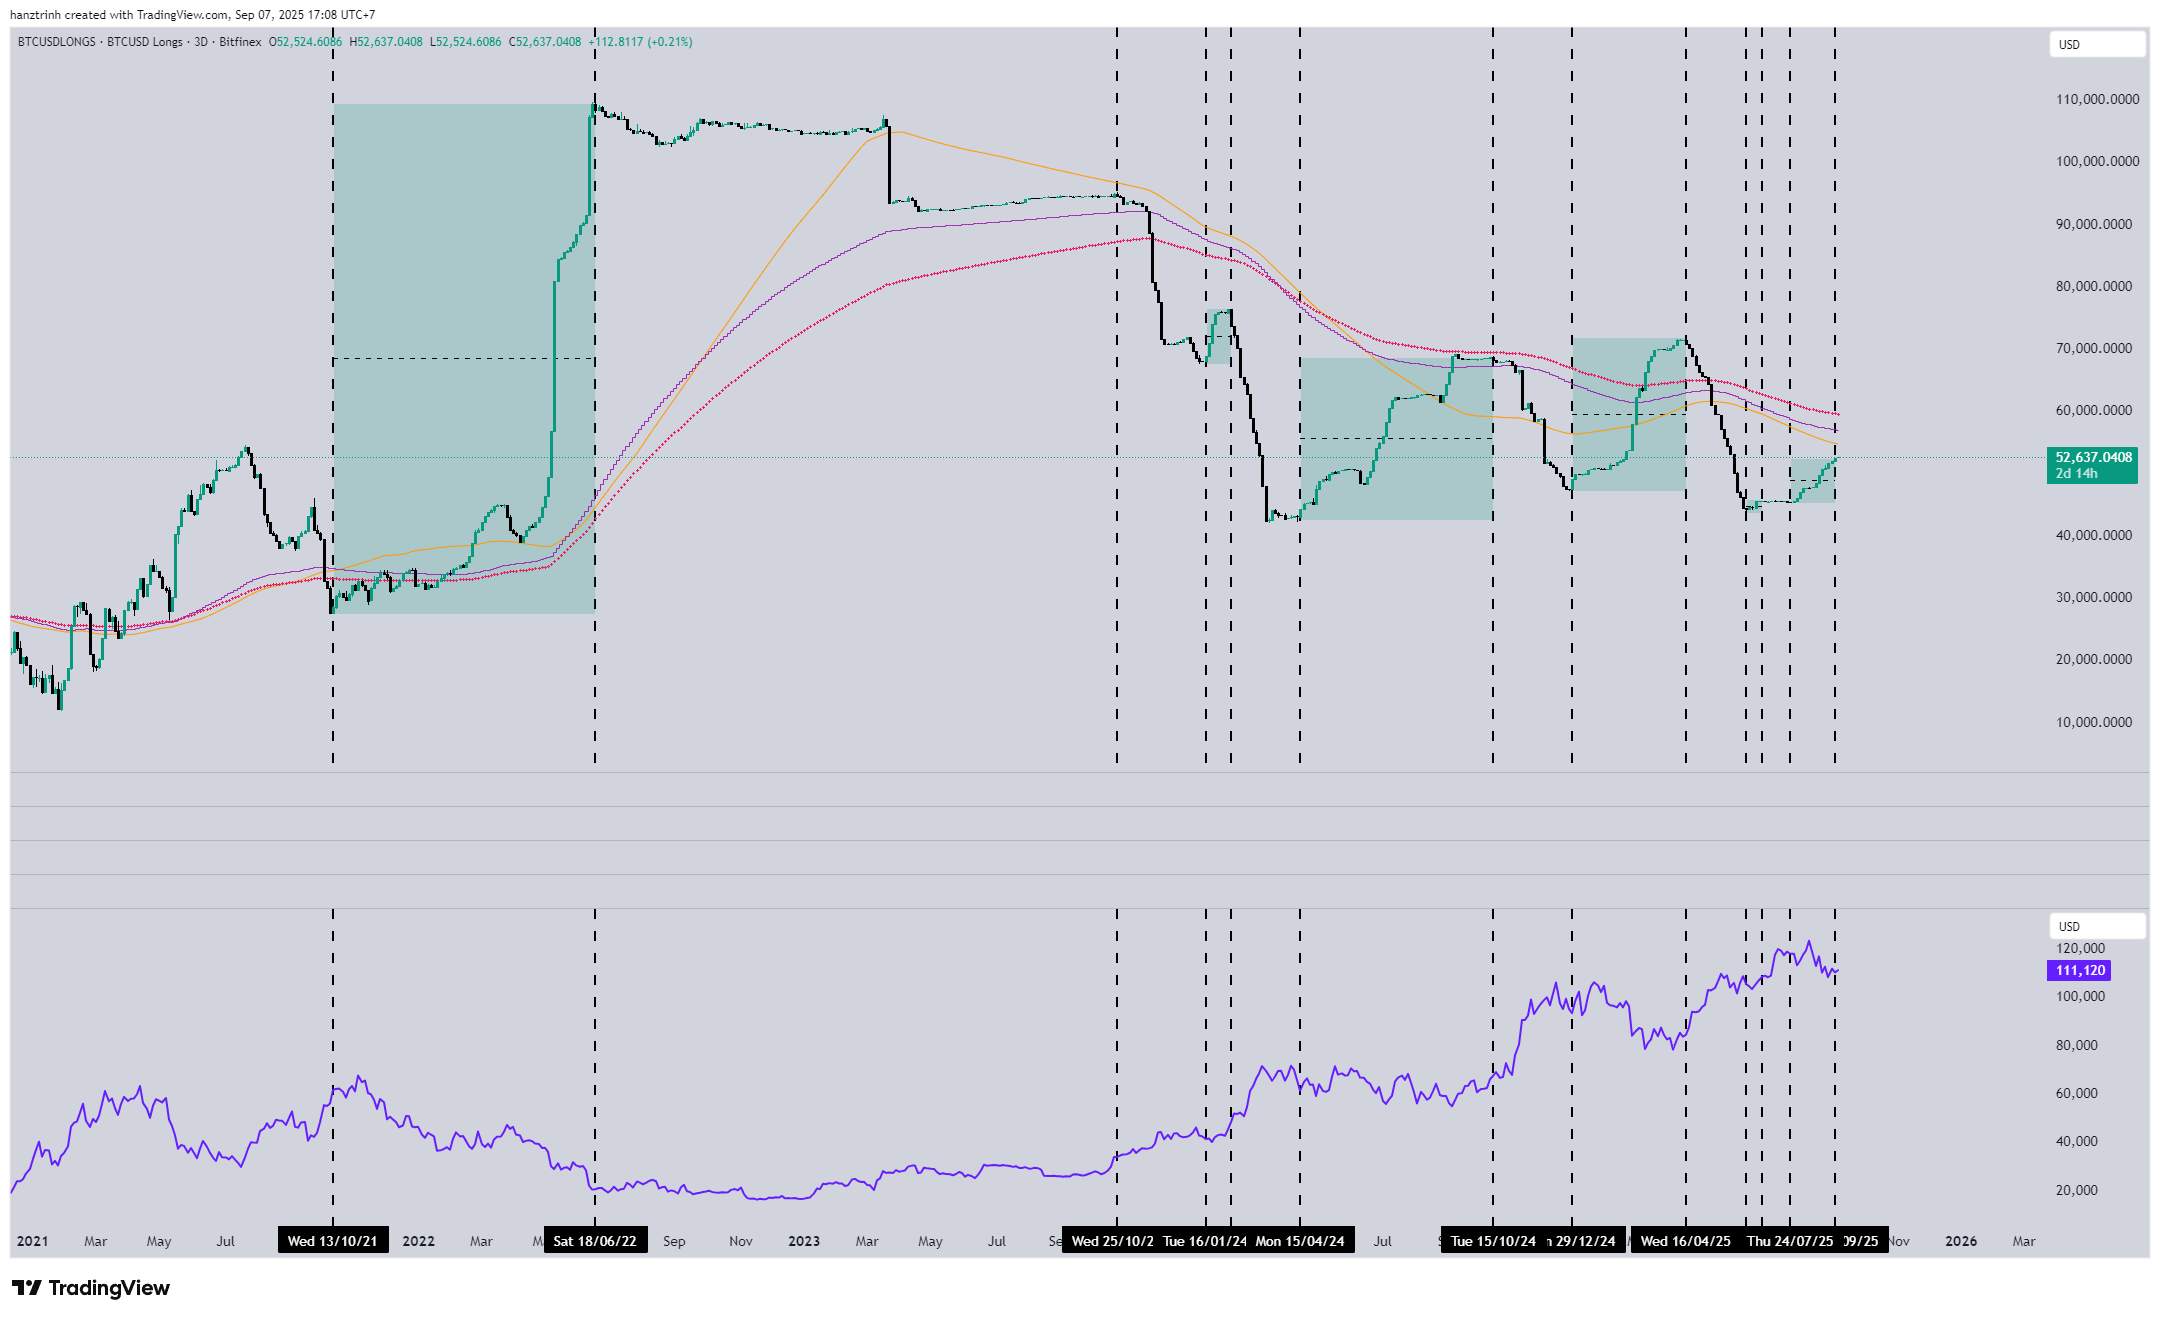Viewport: 2160px width, 1318px height.
Task: Click the Tue 16/01/24 date label
Action: tap(1205, 1241)
